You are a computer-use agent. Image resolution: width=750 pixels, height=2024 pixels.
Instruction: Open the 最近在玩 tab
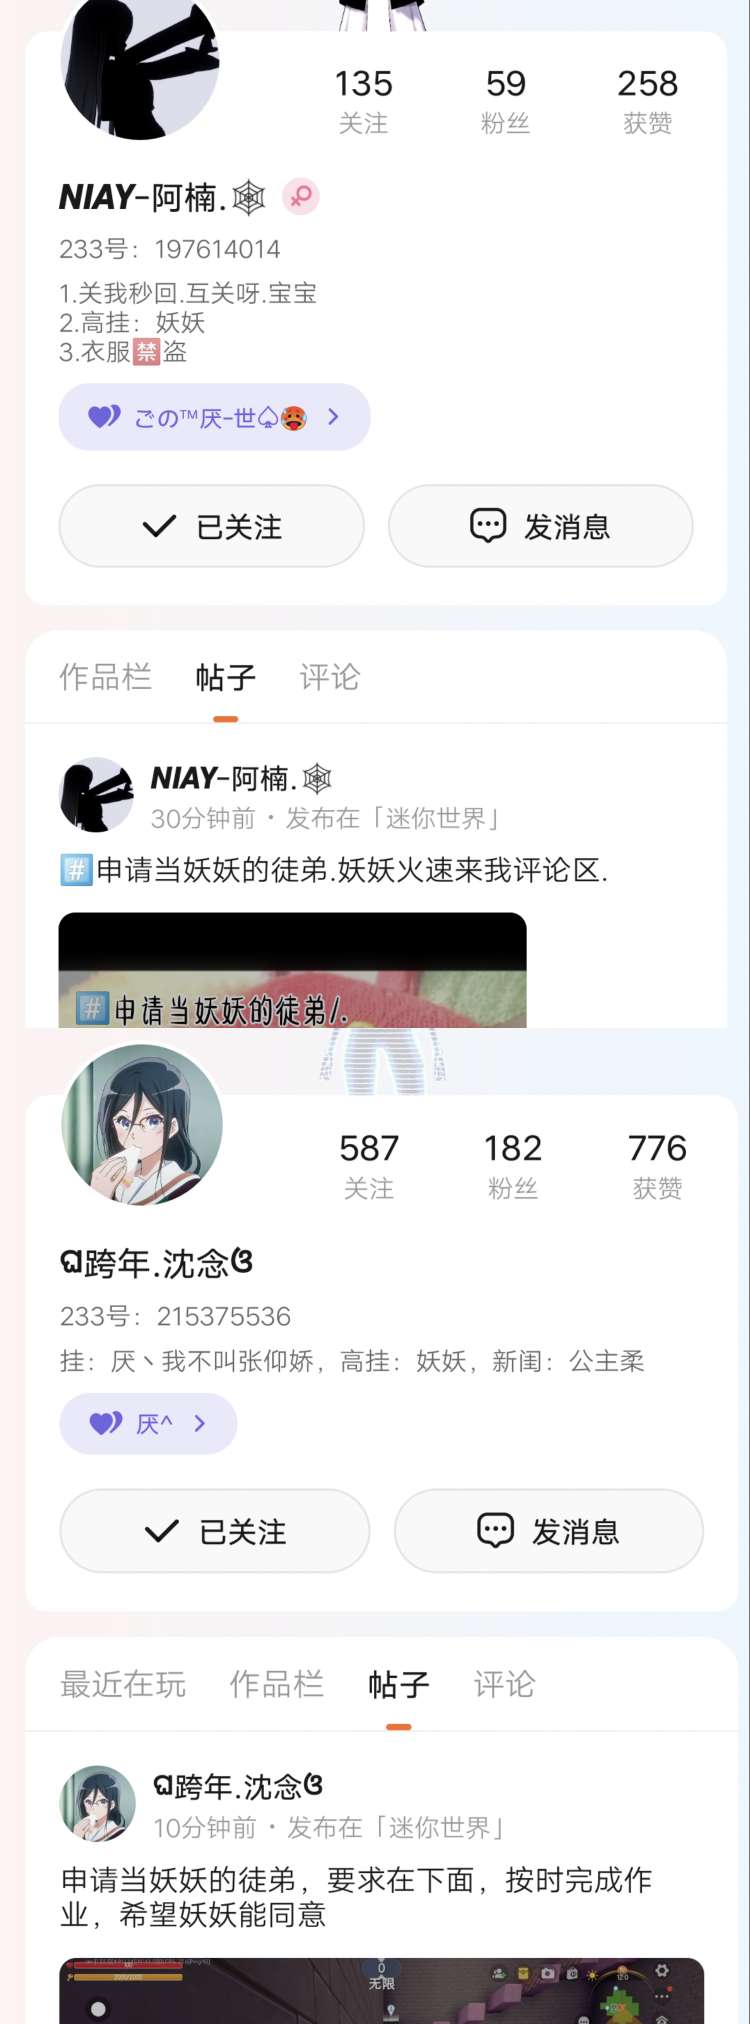pyautogui.click(x=123, y=1684)
